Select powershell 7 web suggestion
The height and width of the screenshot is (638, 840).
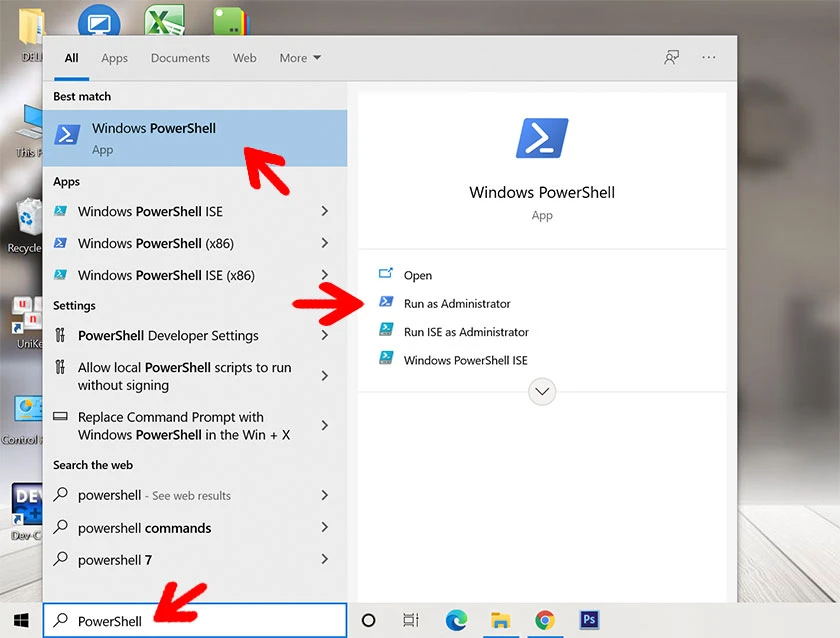195,560
